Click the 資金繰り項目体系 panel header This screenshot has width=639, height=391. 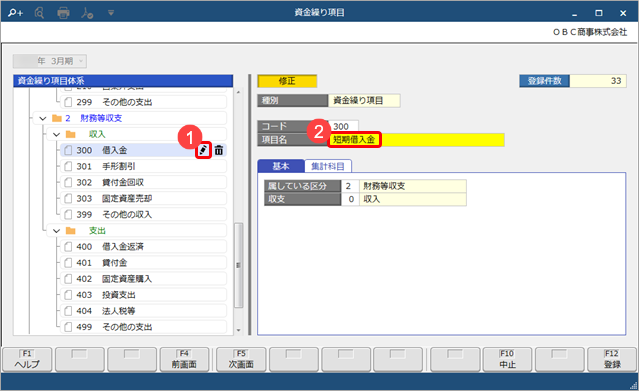coord(123,81)
